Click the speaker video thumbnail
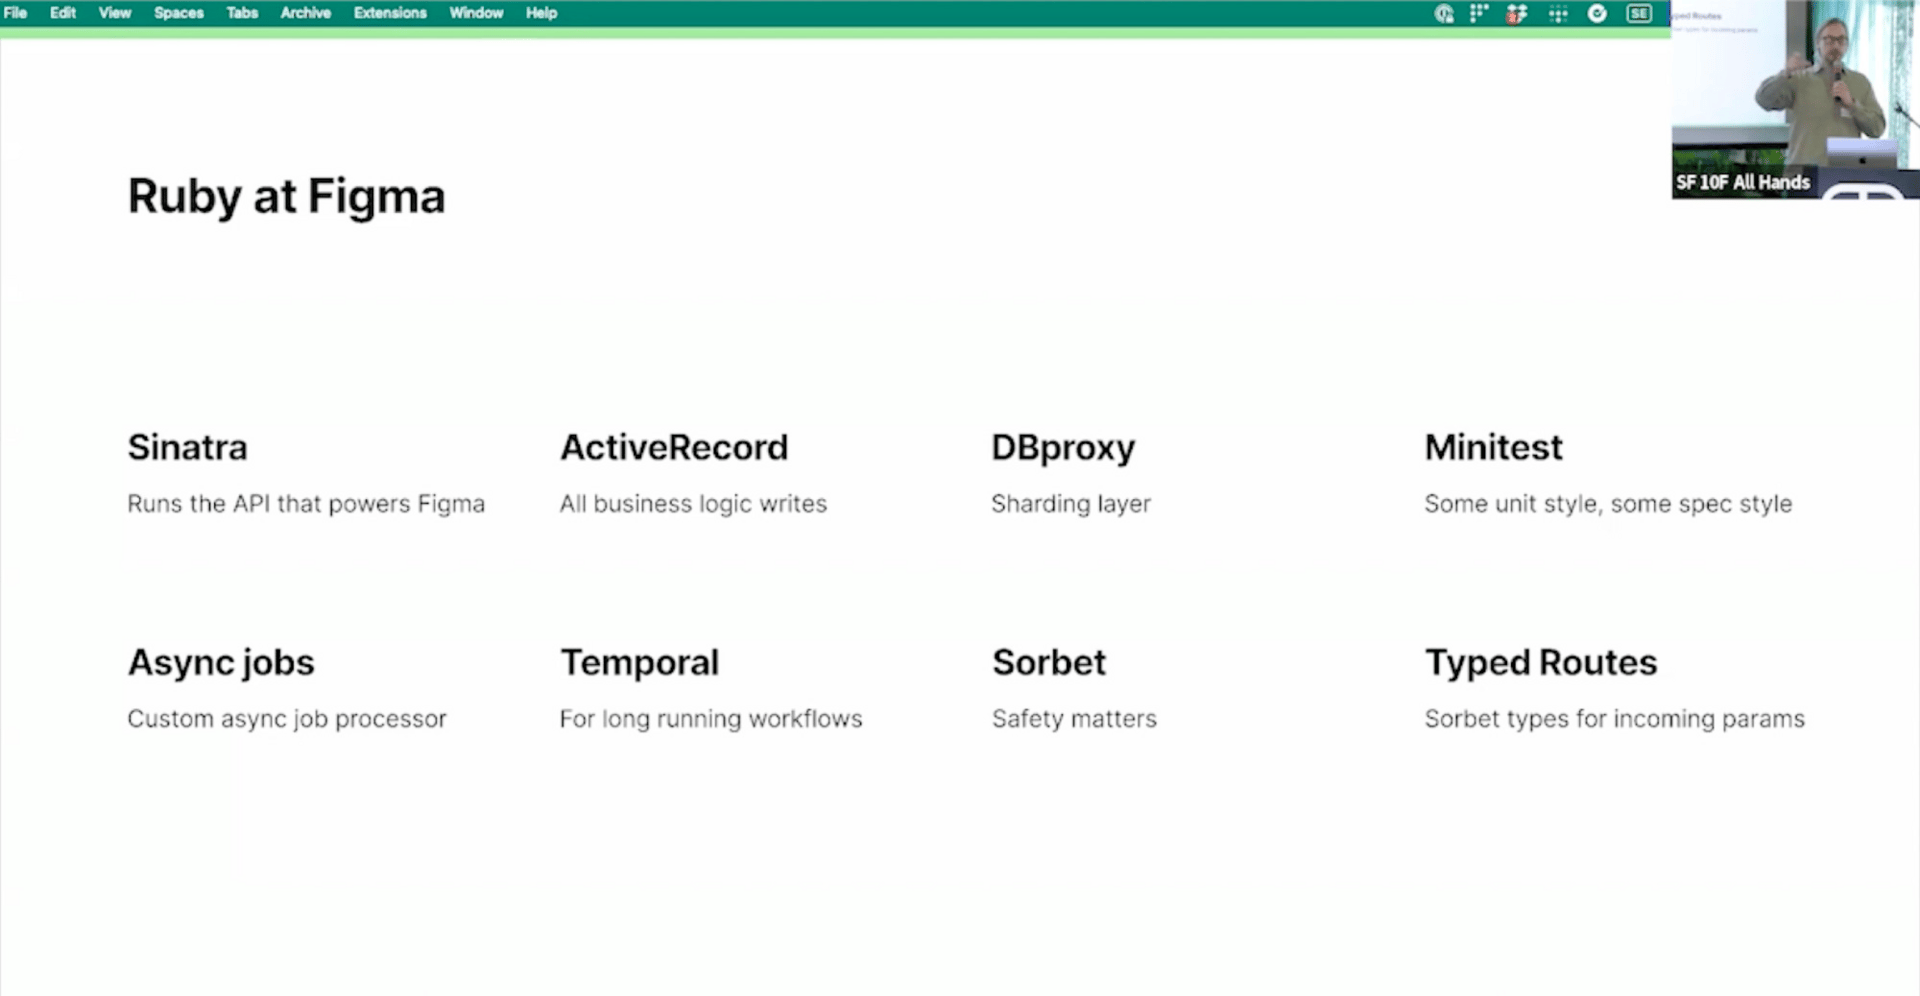This screenshot has height=996, width=1920. (x=1795, y=99)
